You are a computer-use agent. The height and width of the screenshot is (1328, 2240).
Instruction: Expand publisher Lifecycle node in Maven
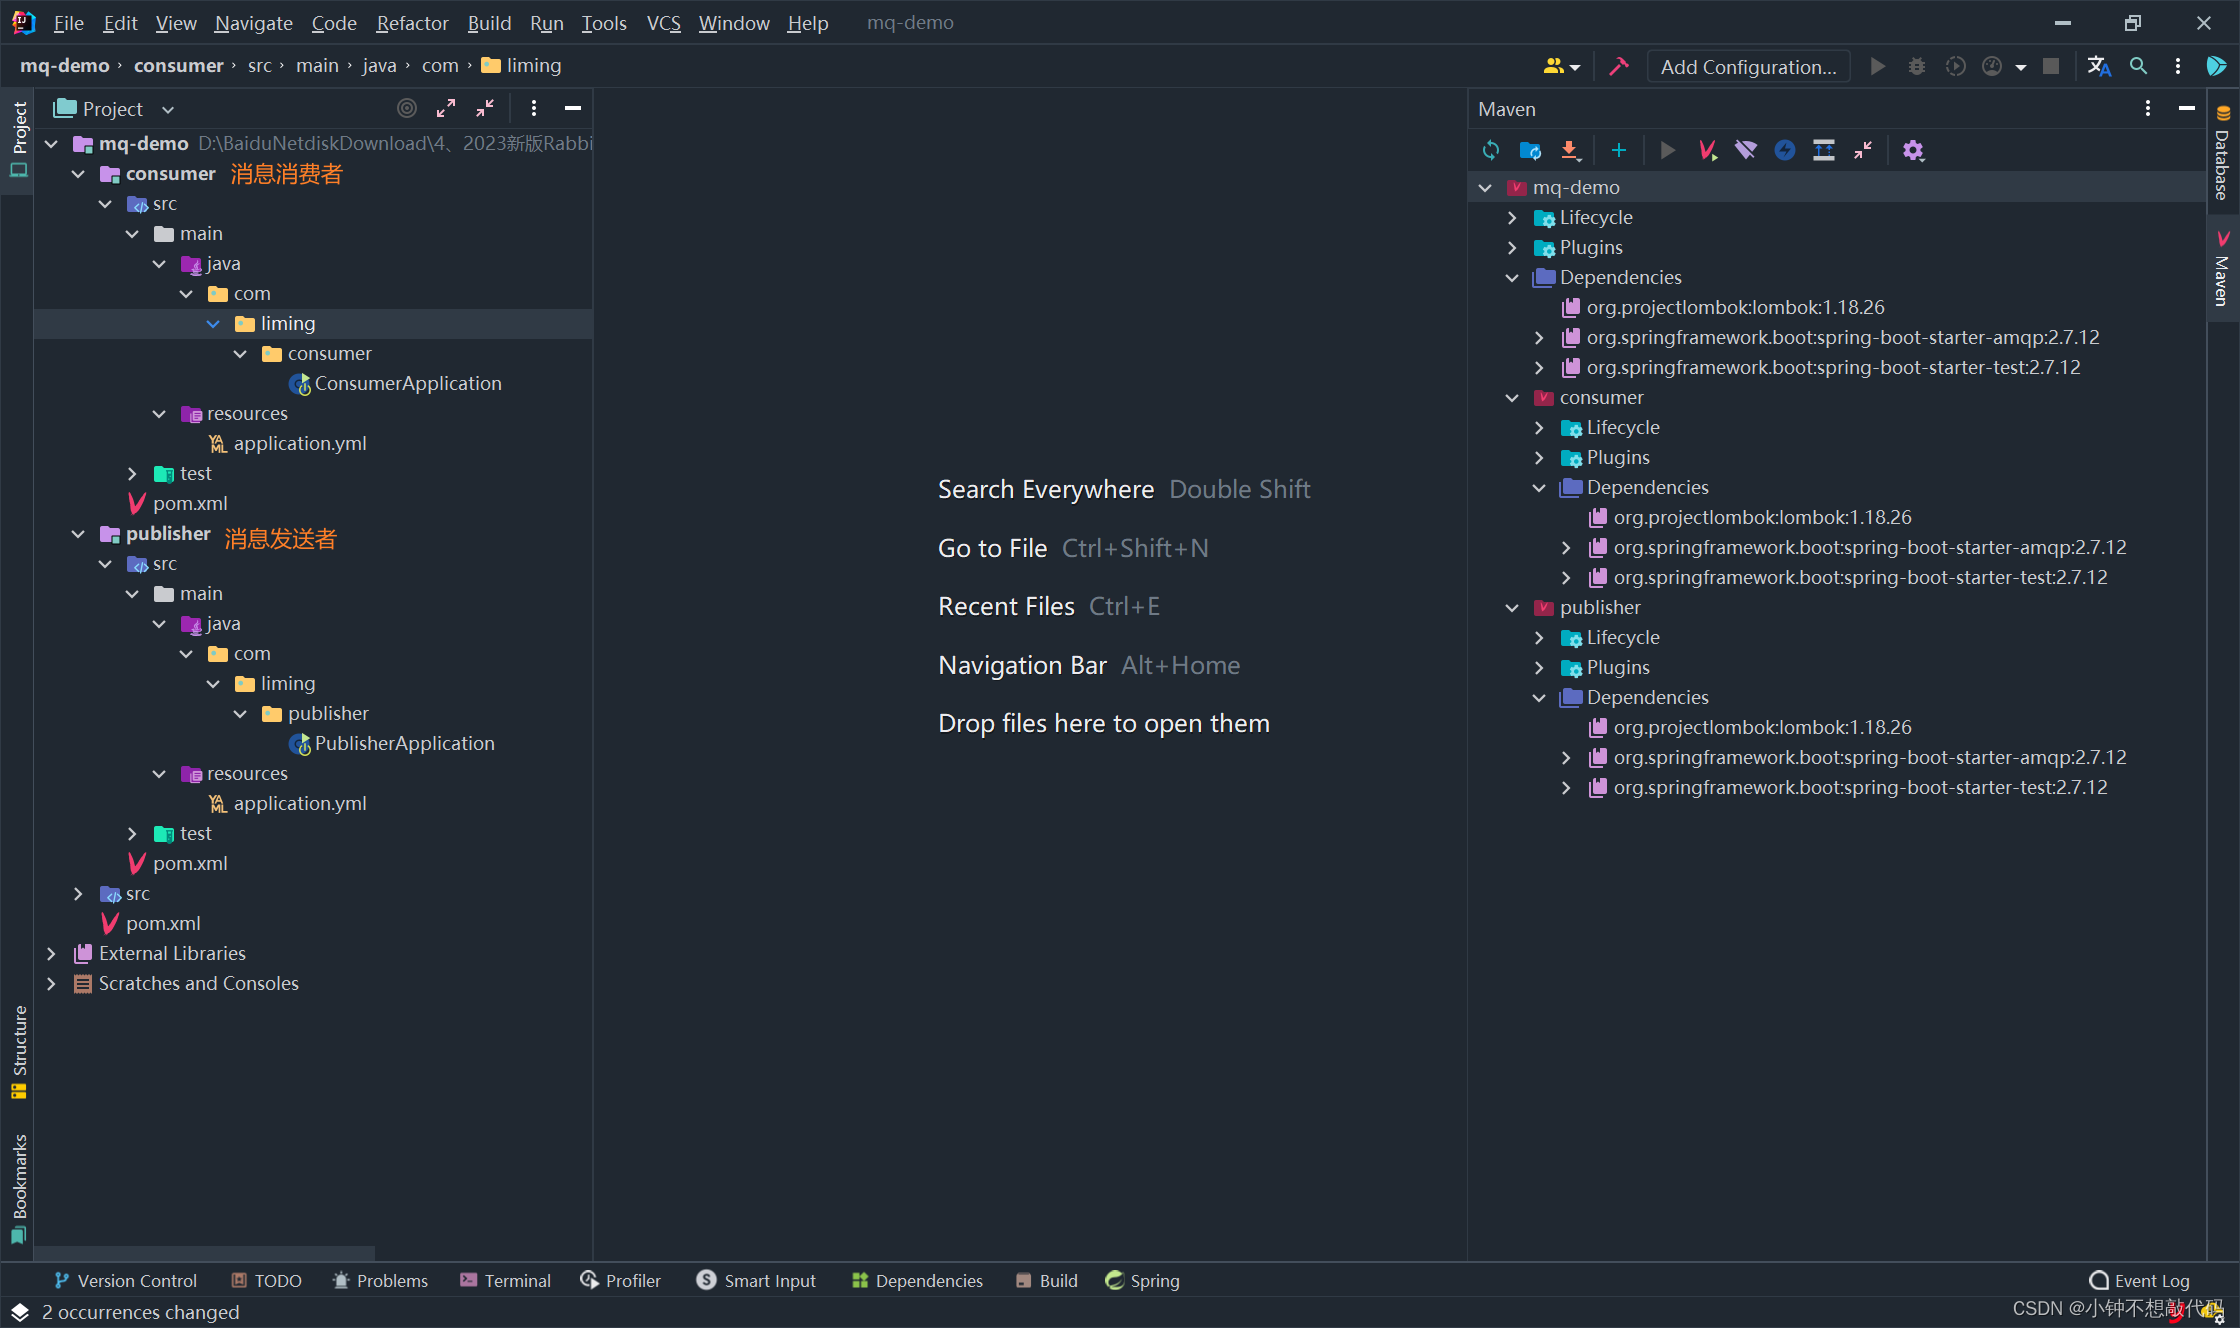[1539, 638]
